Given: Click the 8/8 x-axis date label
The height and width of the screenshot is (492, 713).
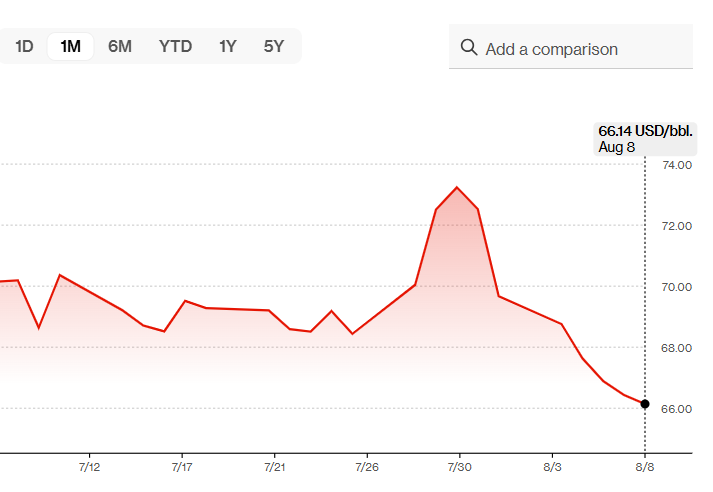Looking at the screenshot, I should point(645,467).
